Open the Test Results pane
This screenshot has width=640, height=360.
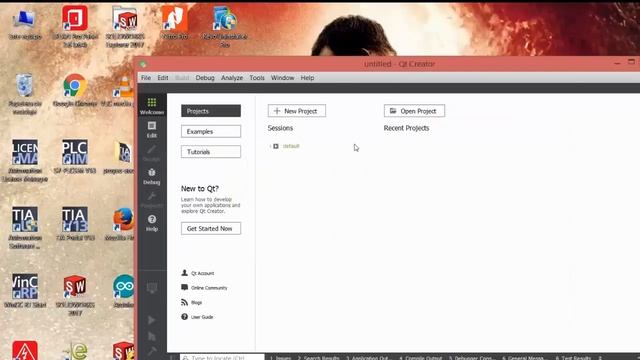click(573, 358)
